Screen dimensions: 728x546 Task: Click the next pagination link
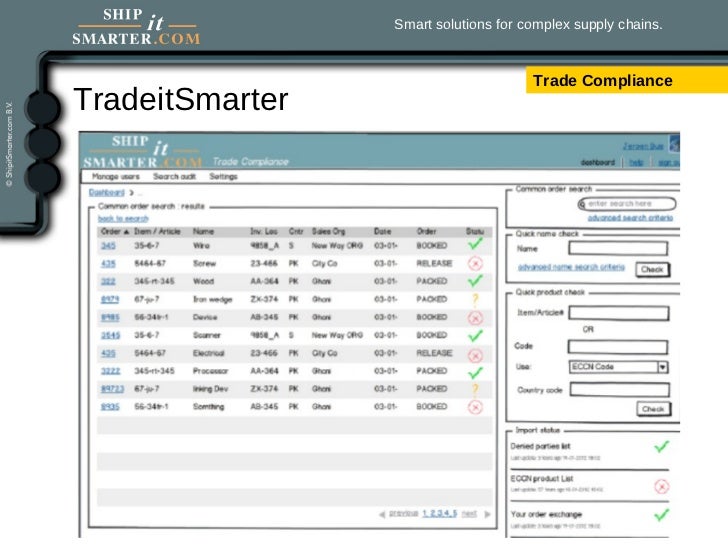coord(469,513)
